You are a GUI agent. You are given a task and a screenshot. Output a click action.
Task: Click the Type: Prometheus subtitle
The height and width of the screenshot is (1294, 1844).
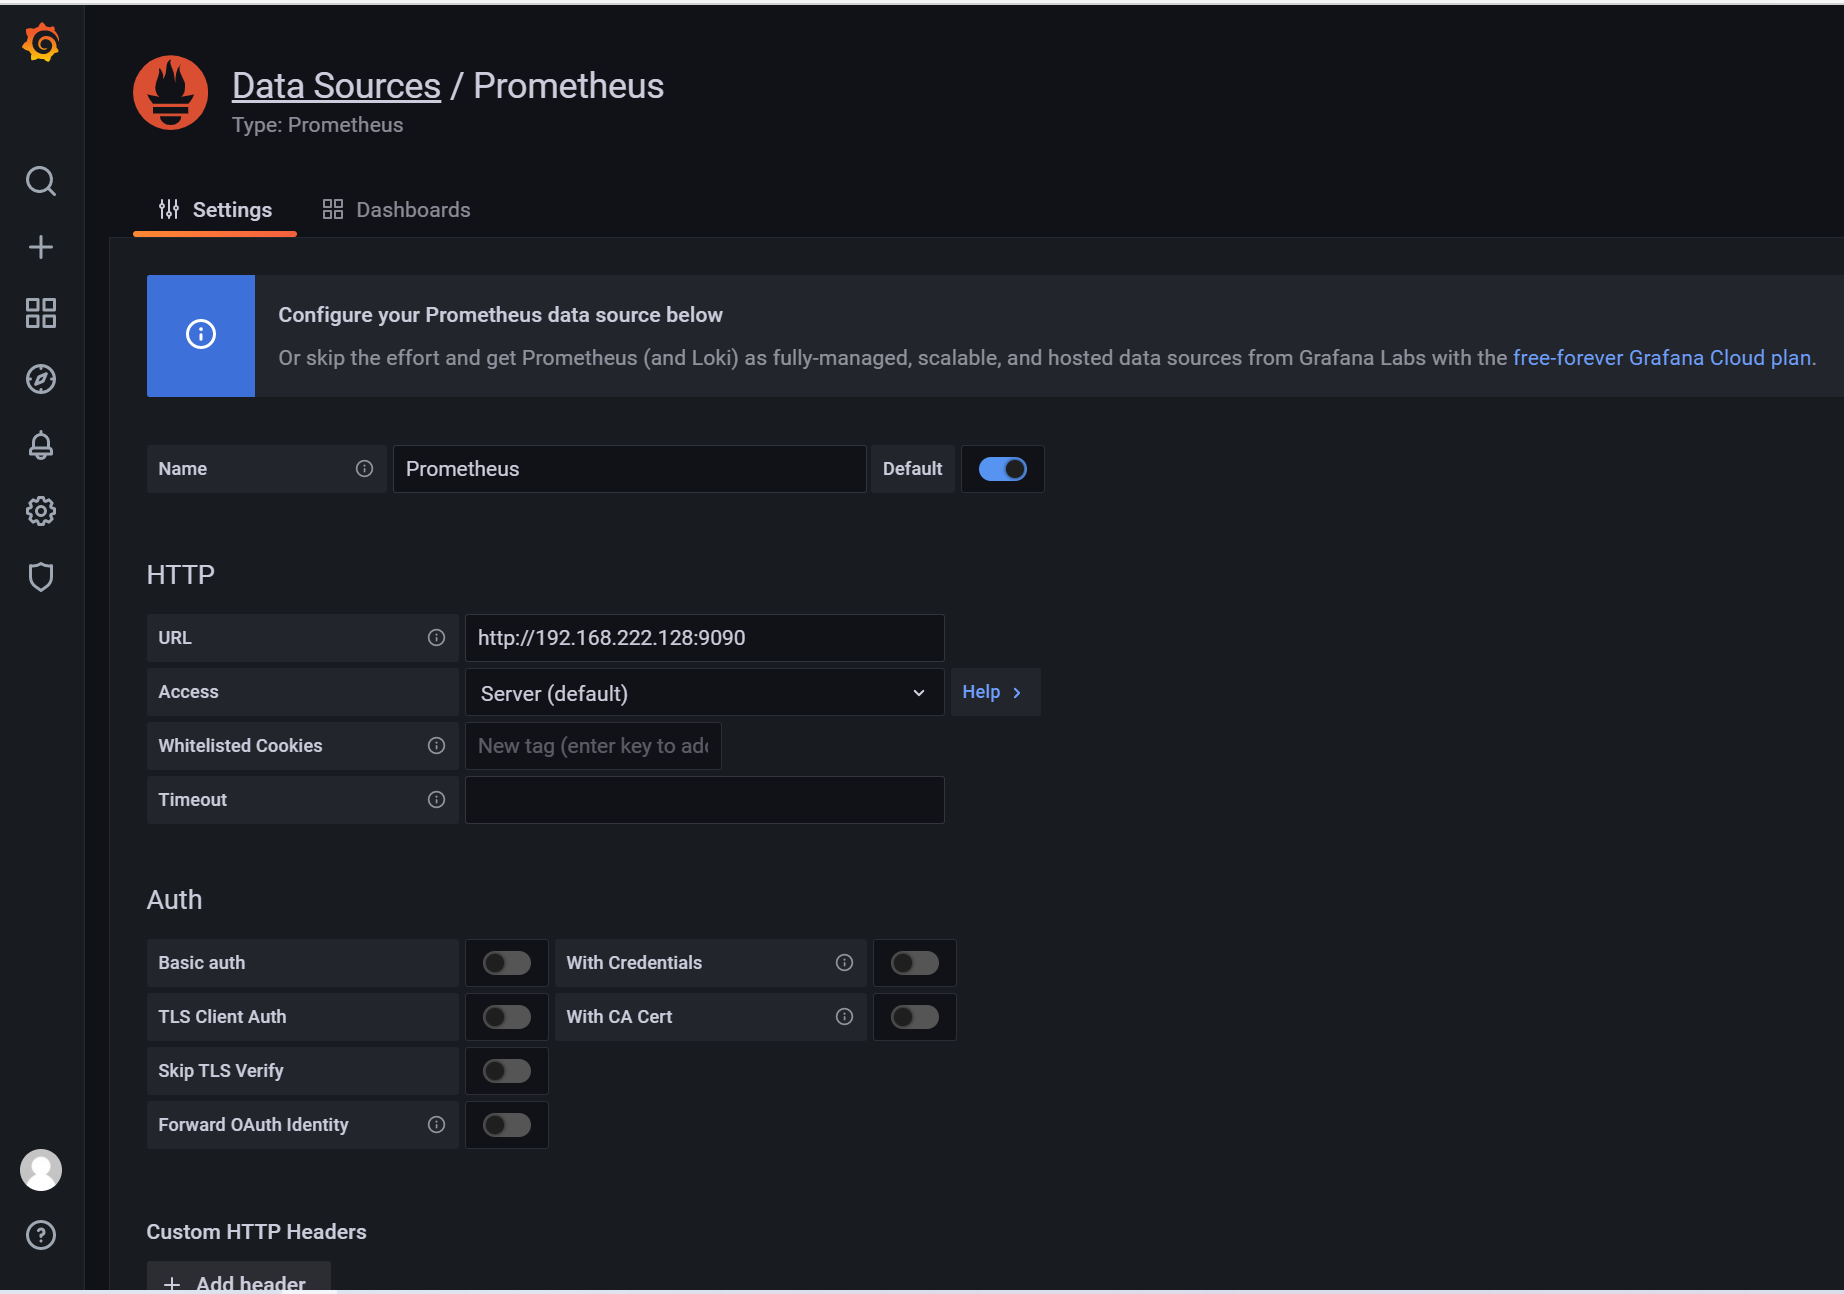point(318,125)
